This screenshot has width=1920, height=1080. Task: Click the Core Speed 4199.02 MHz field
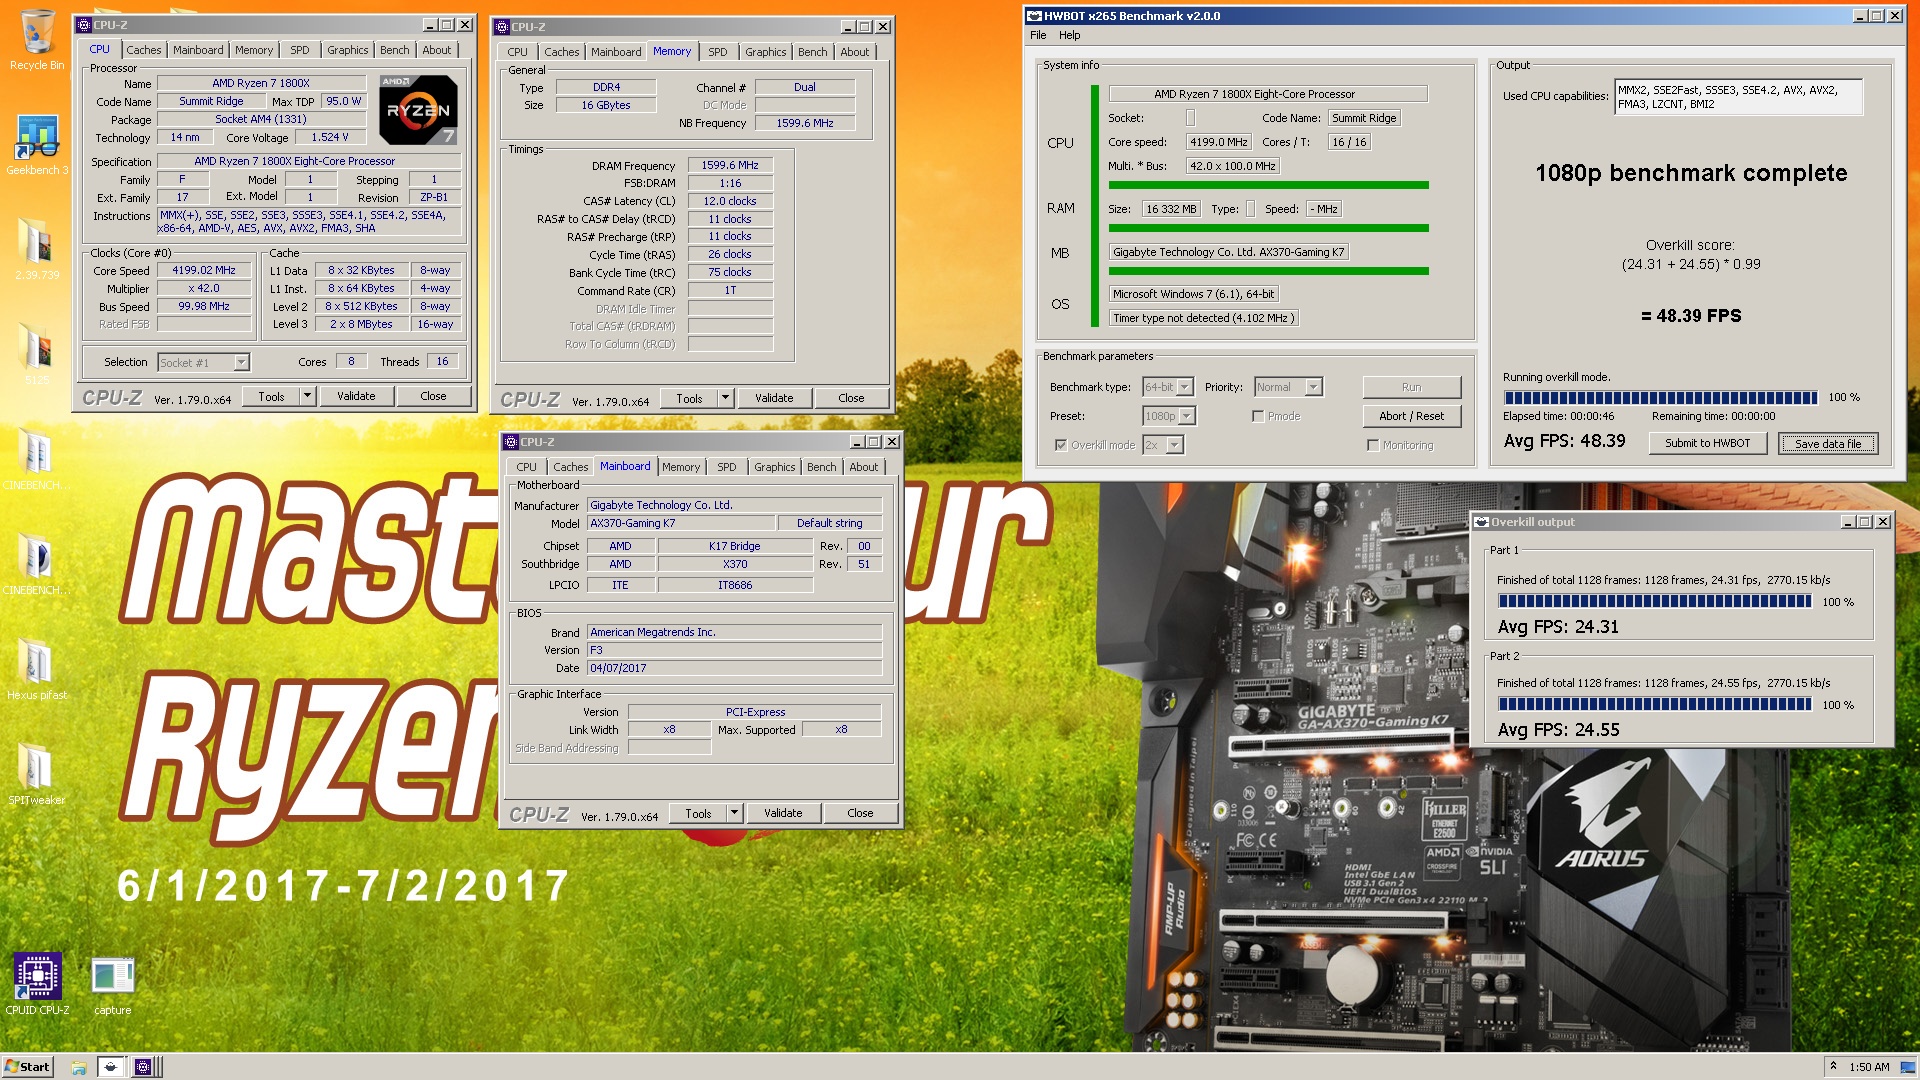tap(203, 271)
